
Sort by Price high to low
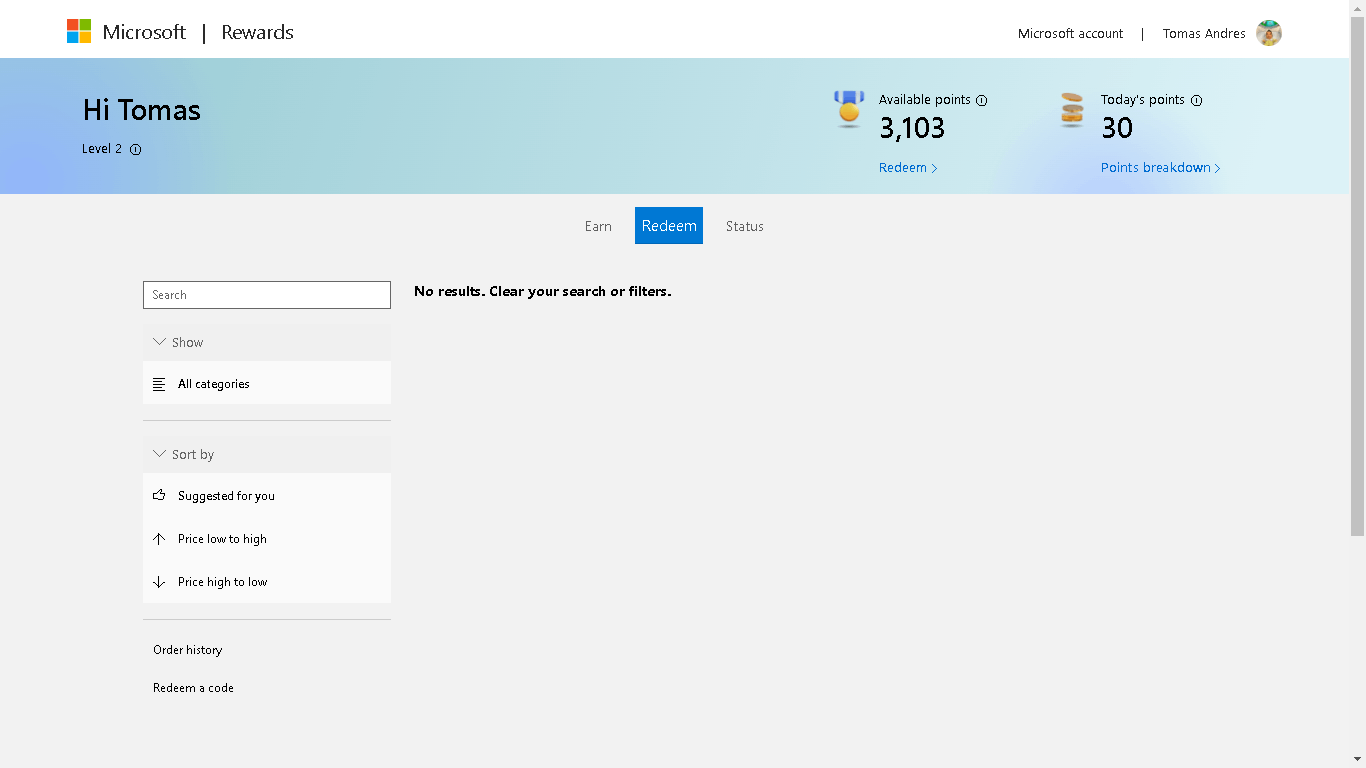267,581
